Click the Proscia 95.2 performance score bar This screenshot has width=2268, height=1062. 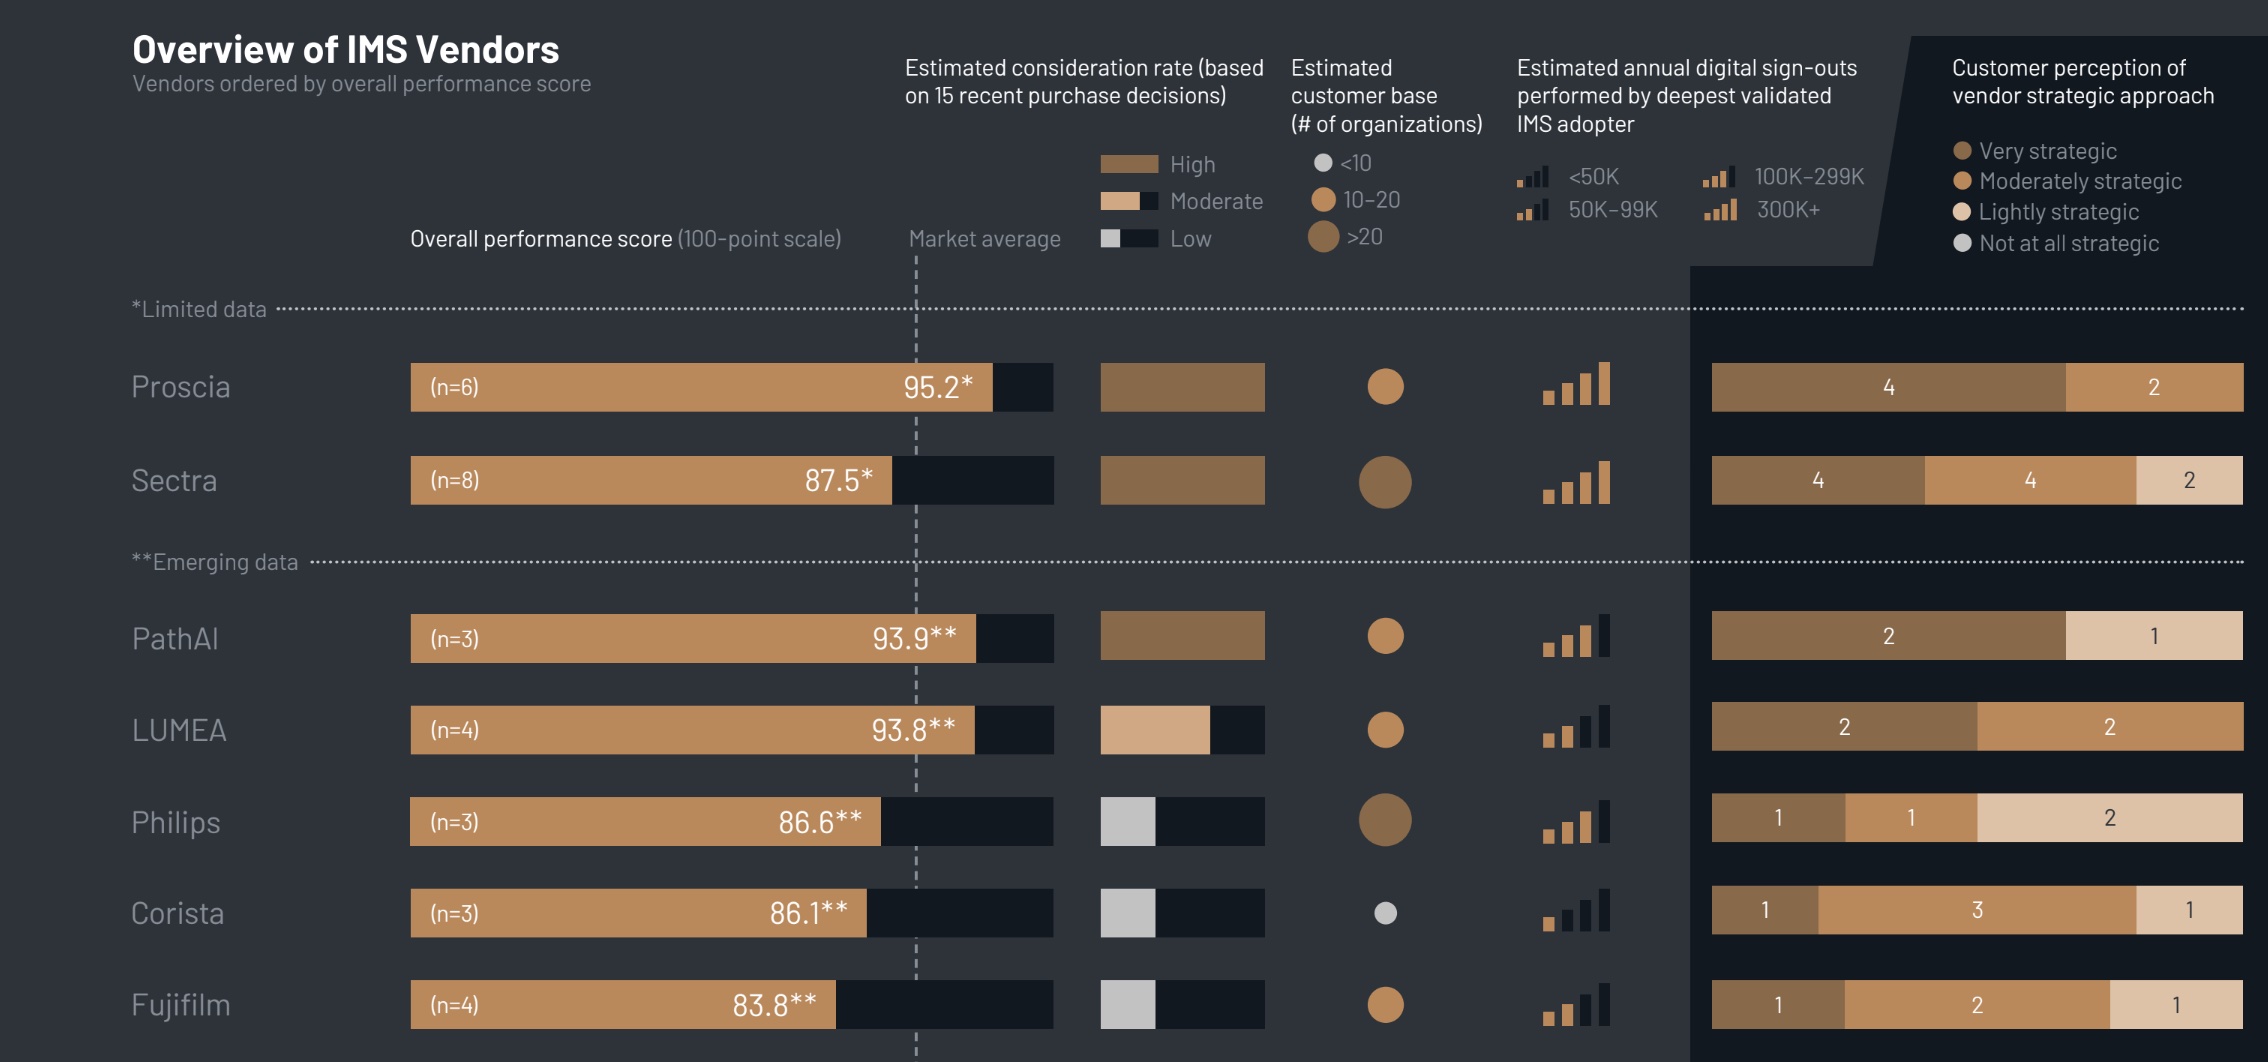(x=700, y=387)
